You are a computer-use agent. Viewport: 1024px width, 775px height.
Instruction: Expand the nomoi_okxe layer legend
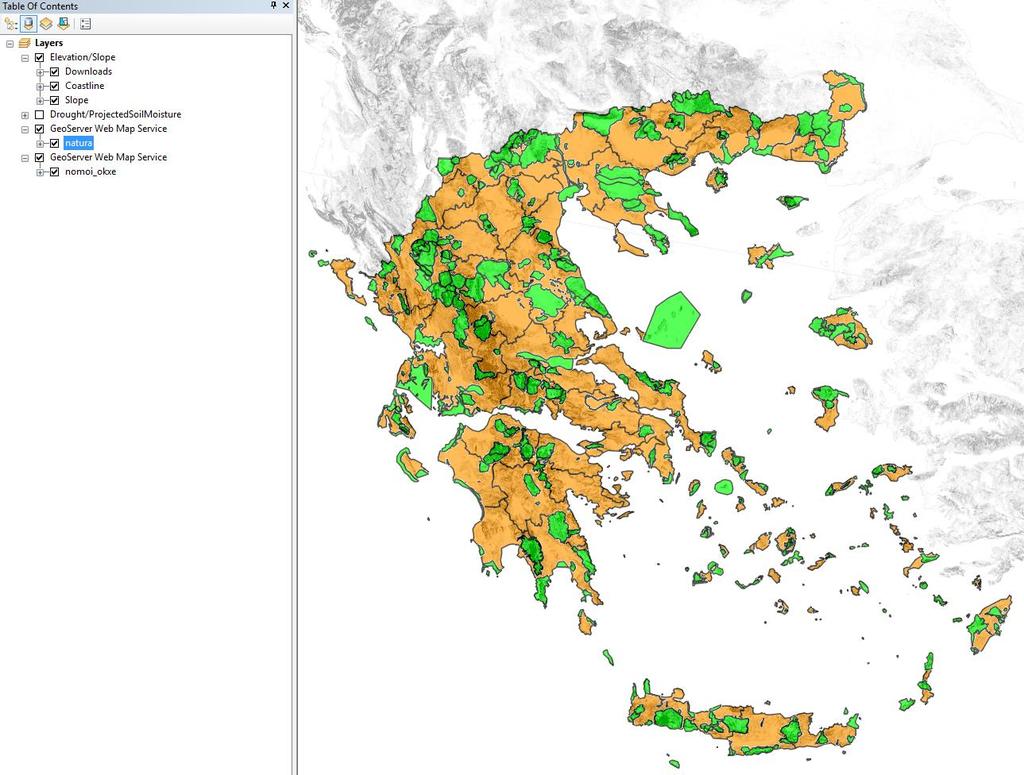[40, 173]
